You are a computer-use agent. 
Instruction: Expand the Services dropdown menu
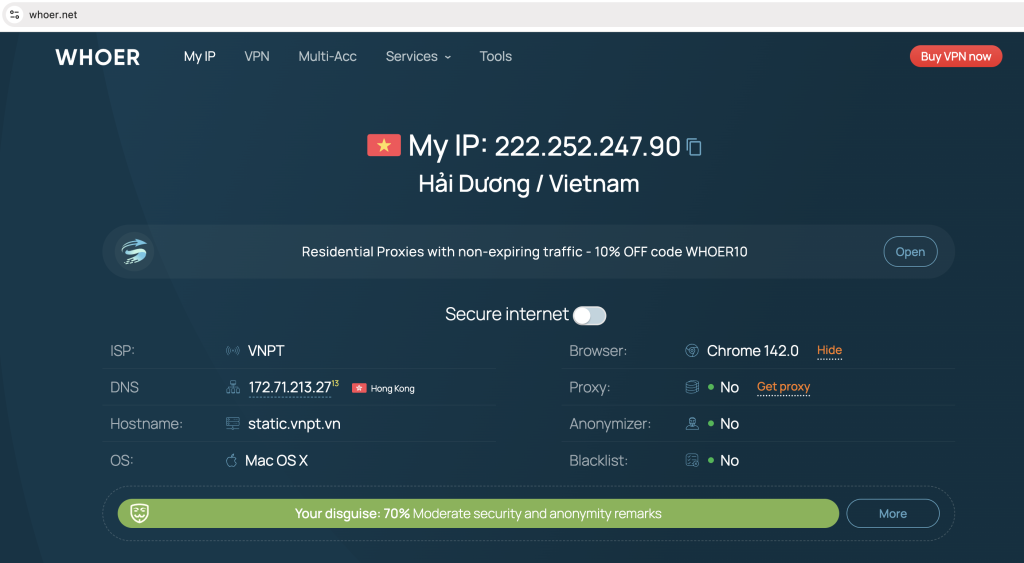(418, 57)
